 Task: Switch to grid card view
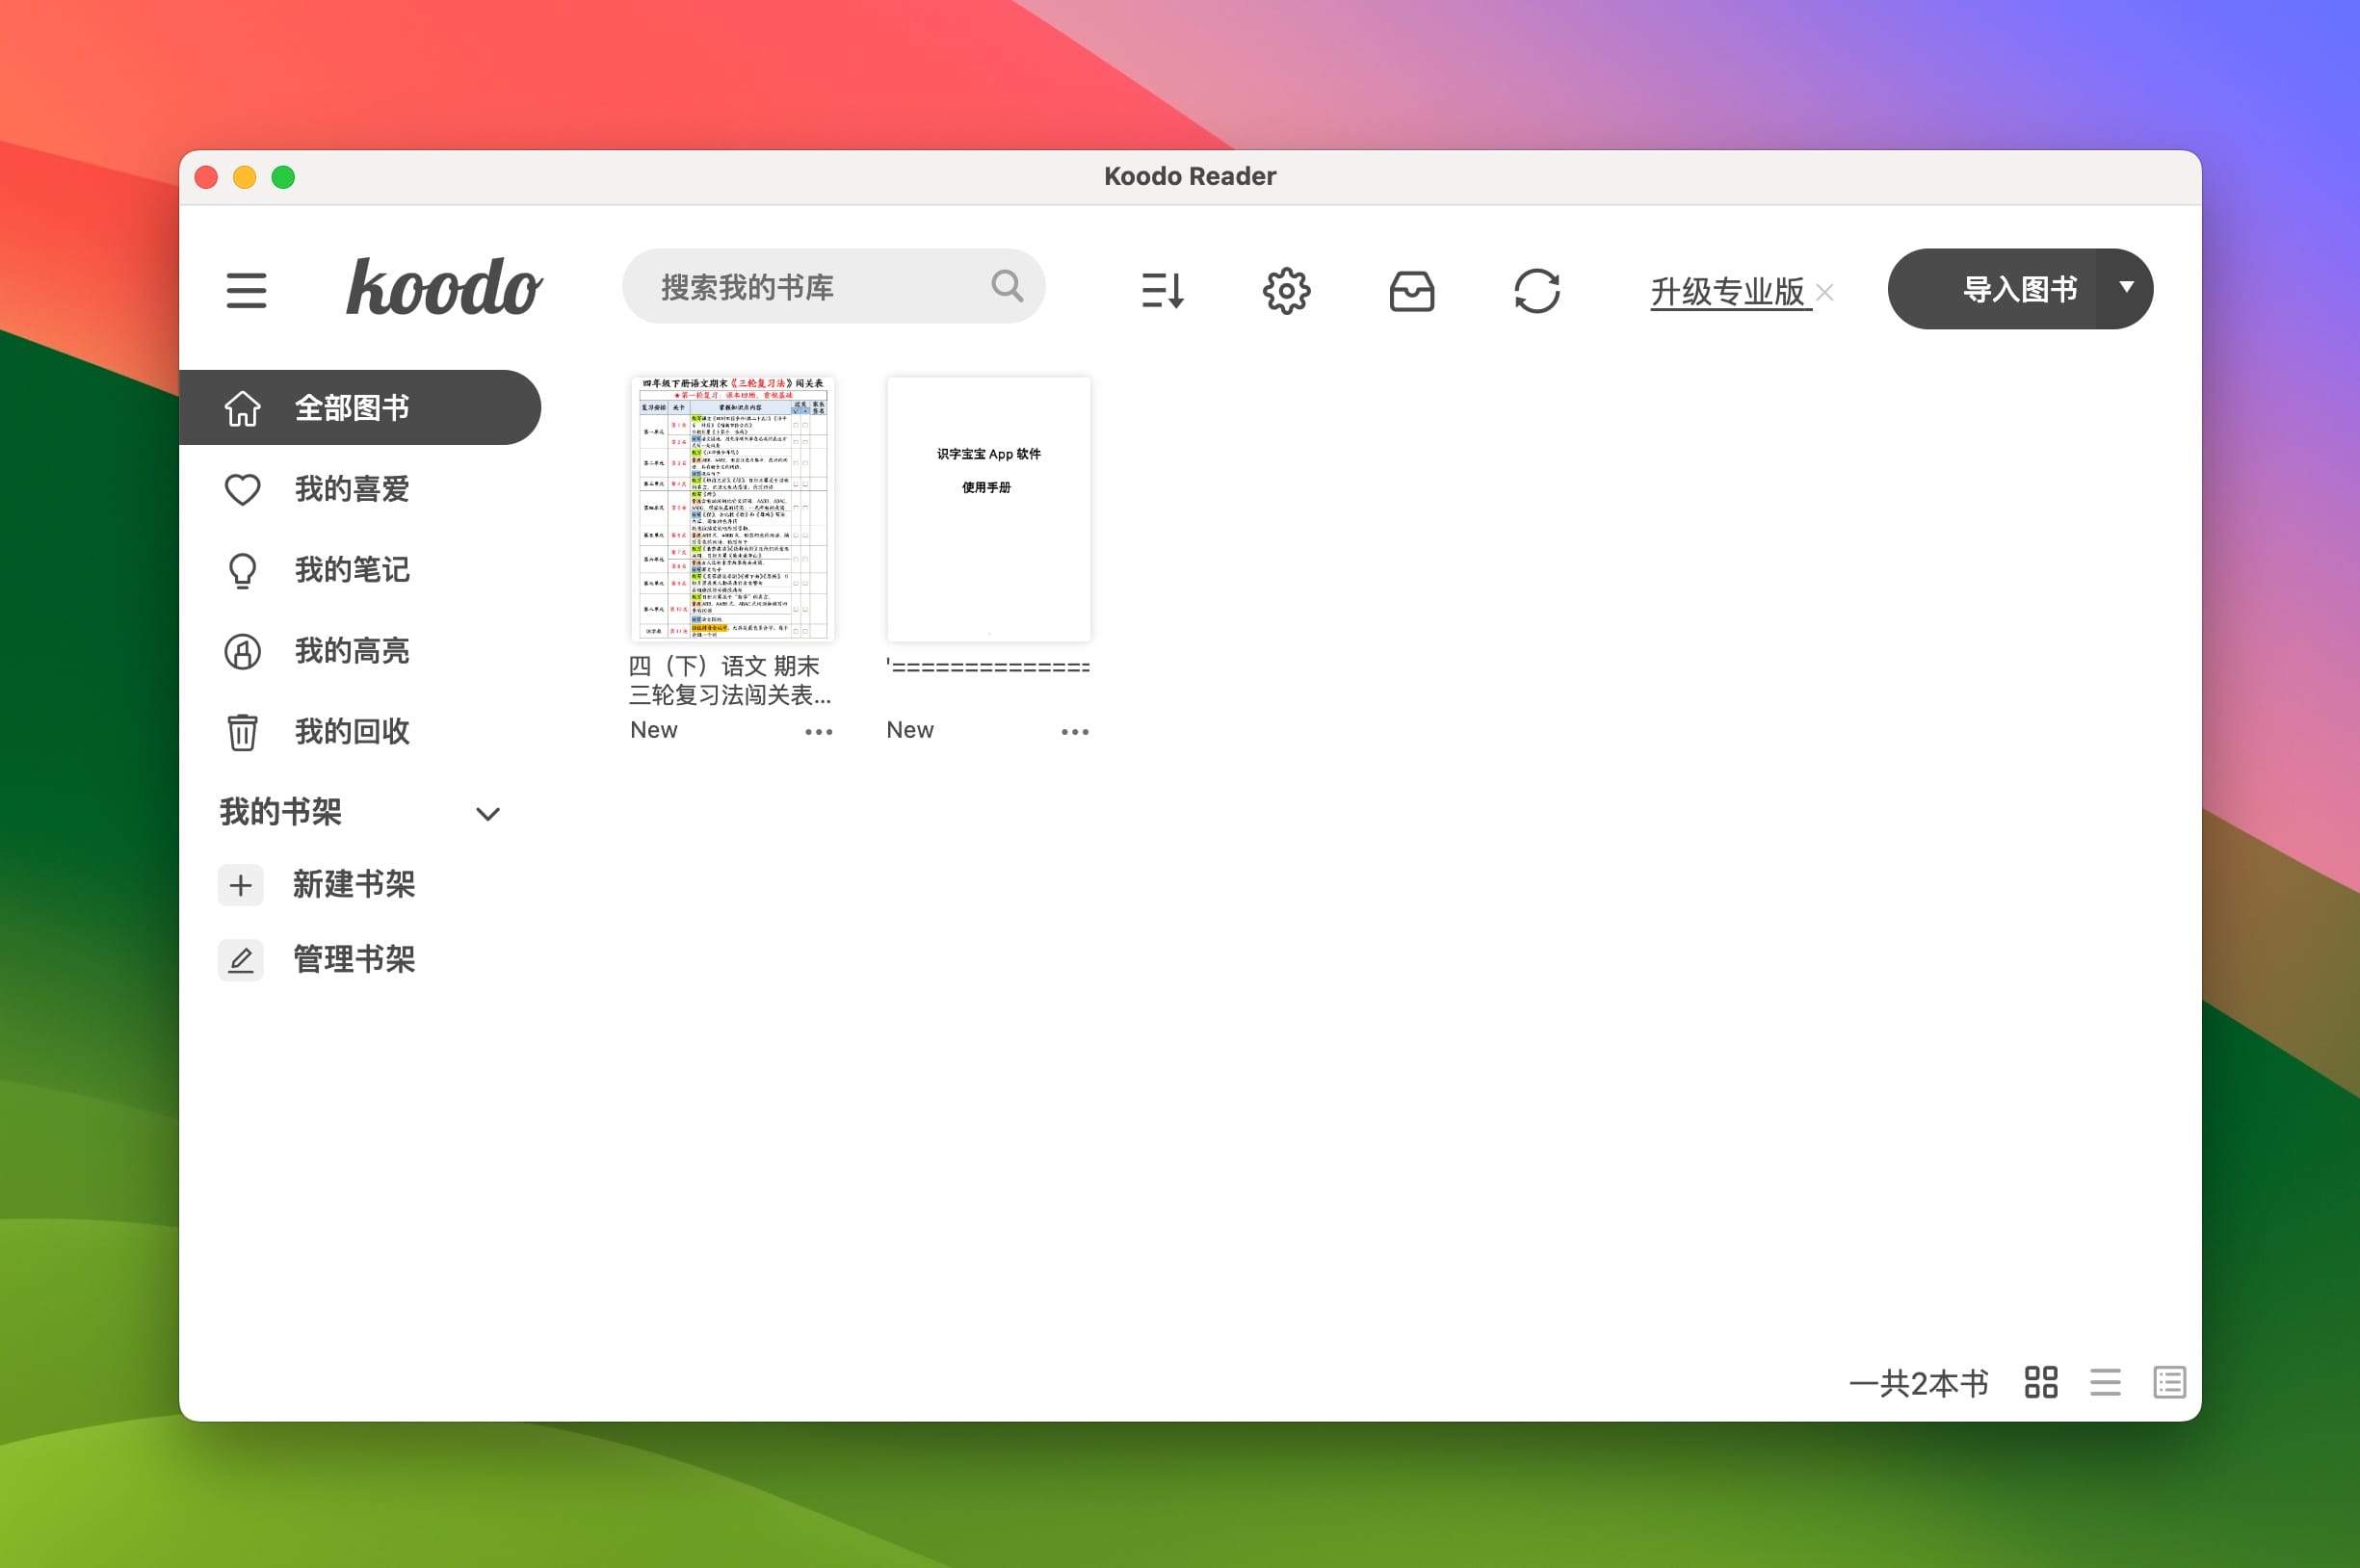(x=2041, y=1382)
